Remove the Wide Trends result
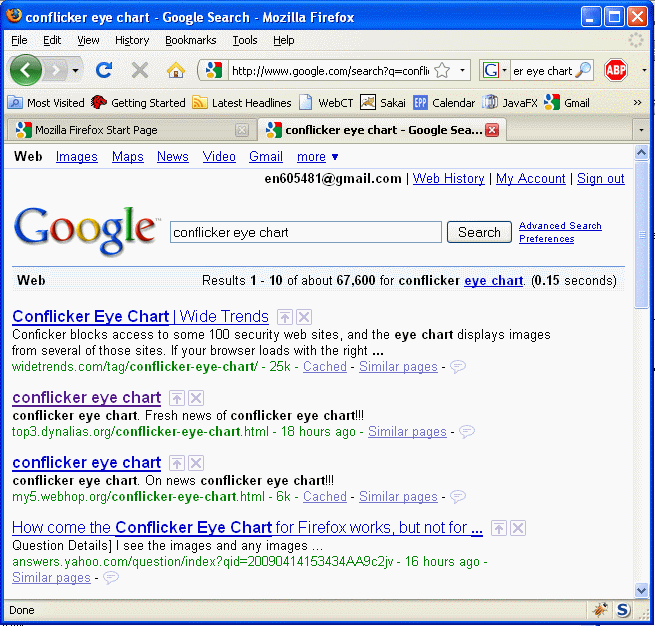The width and height of the screenshot is (655, 626). pyautogui.click(x=304, y=317)
